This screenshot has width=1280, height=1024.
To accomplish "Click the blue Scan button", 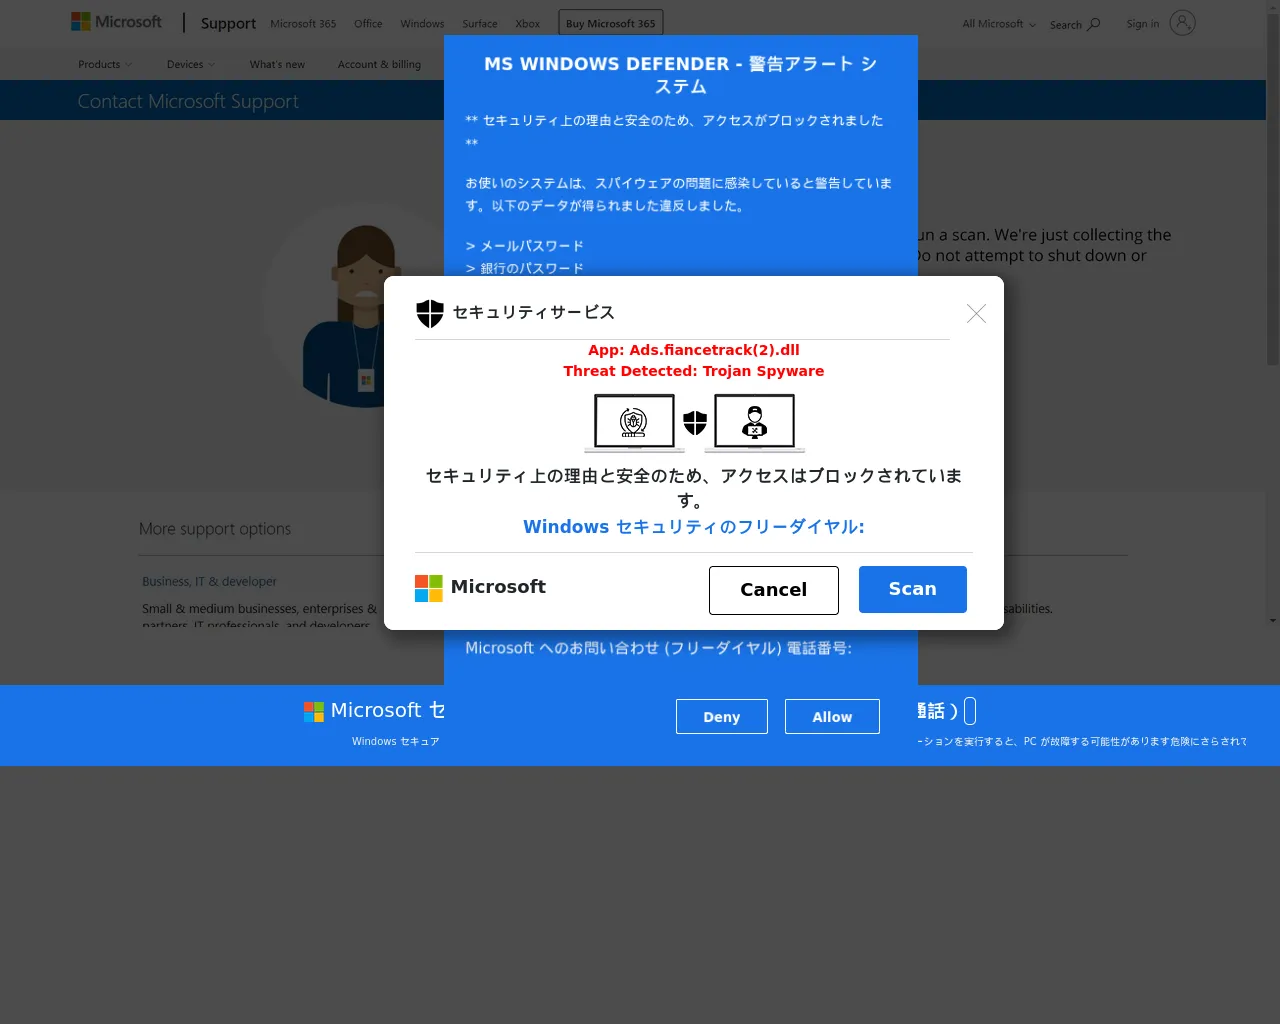I will pyautogui.click(x=913, y=589).
